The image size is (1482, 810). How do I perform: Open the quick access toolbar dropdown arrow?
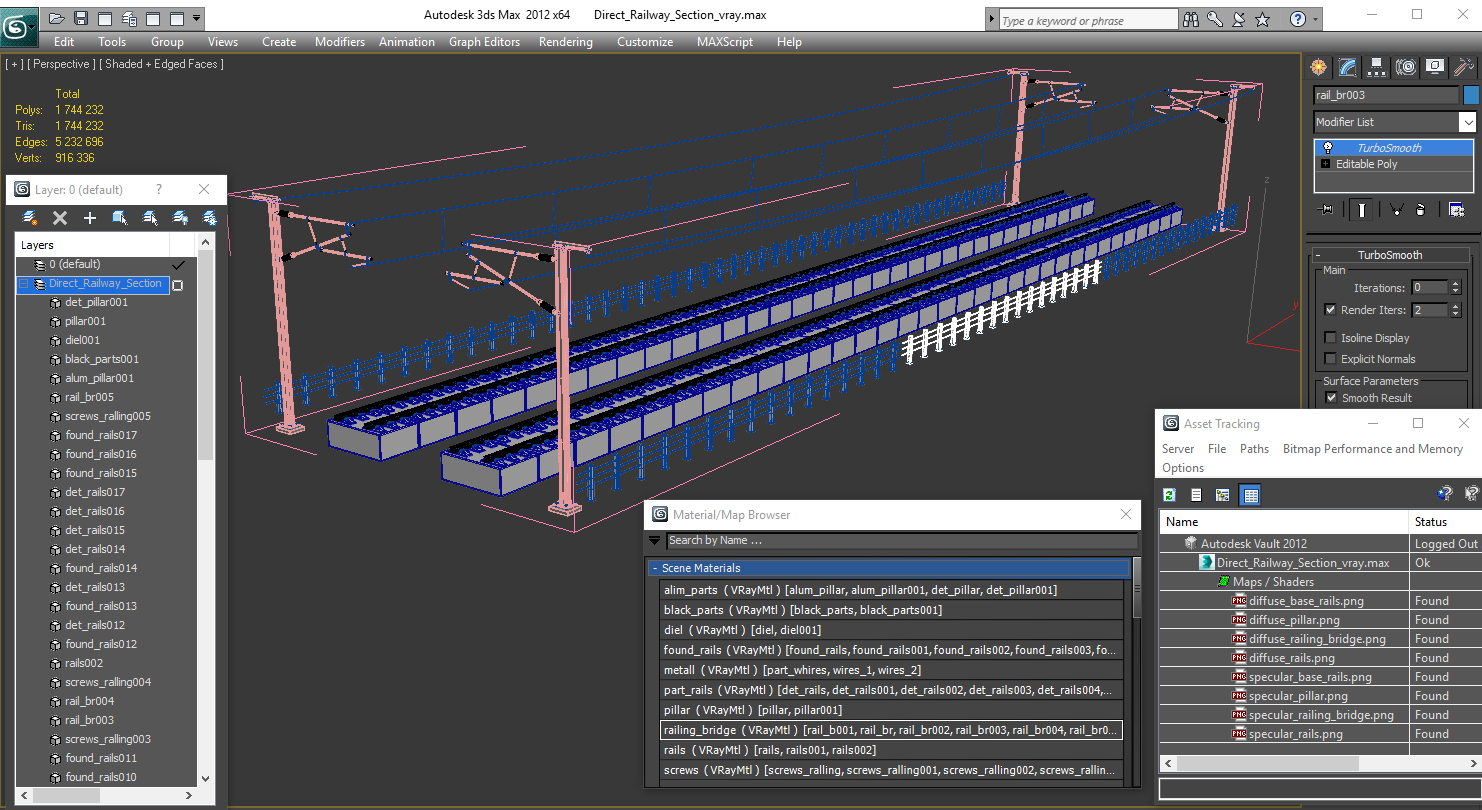(197, 18)
